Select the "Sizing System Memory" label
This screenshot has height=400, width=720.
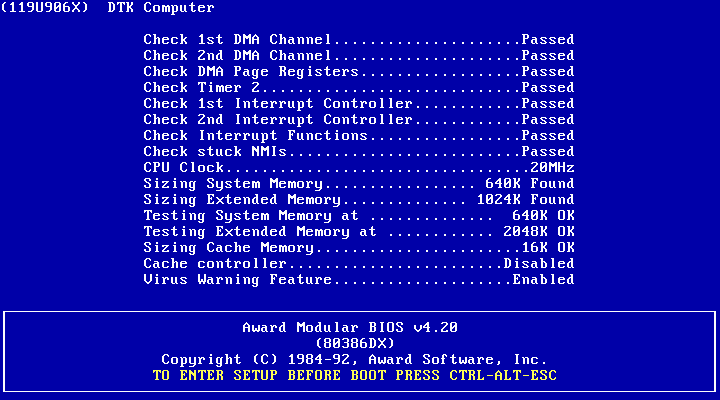[x=233, y=184]
